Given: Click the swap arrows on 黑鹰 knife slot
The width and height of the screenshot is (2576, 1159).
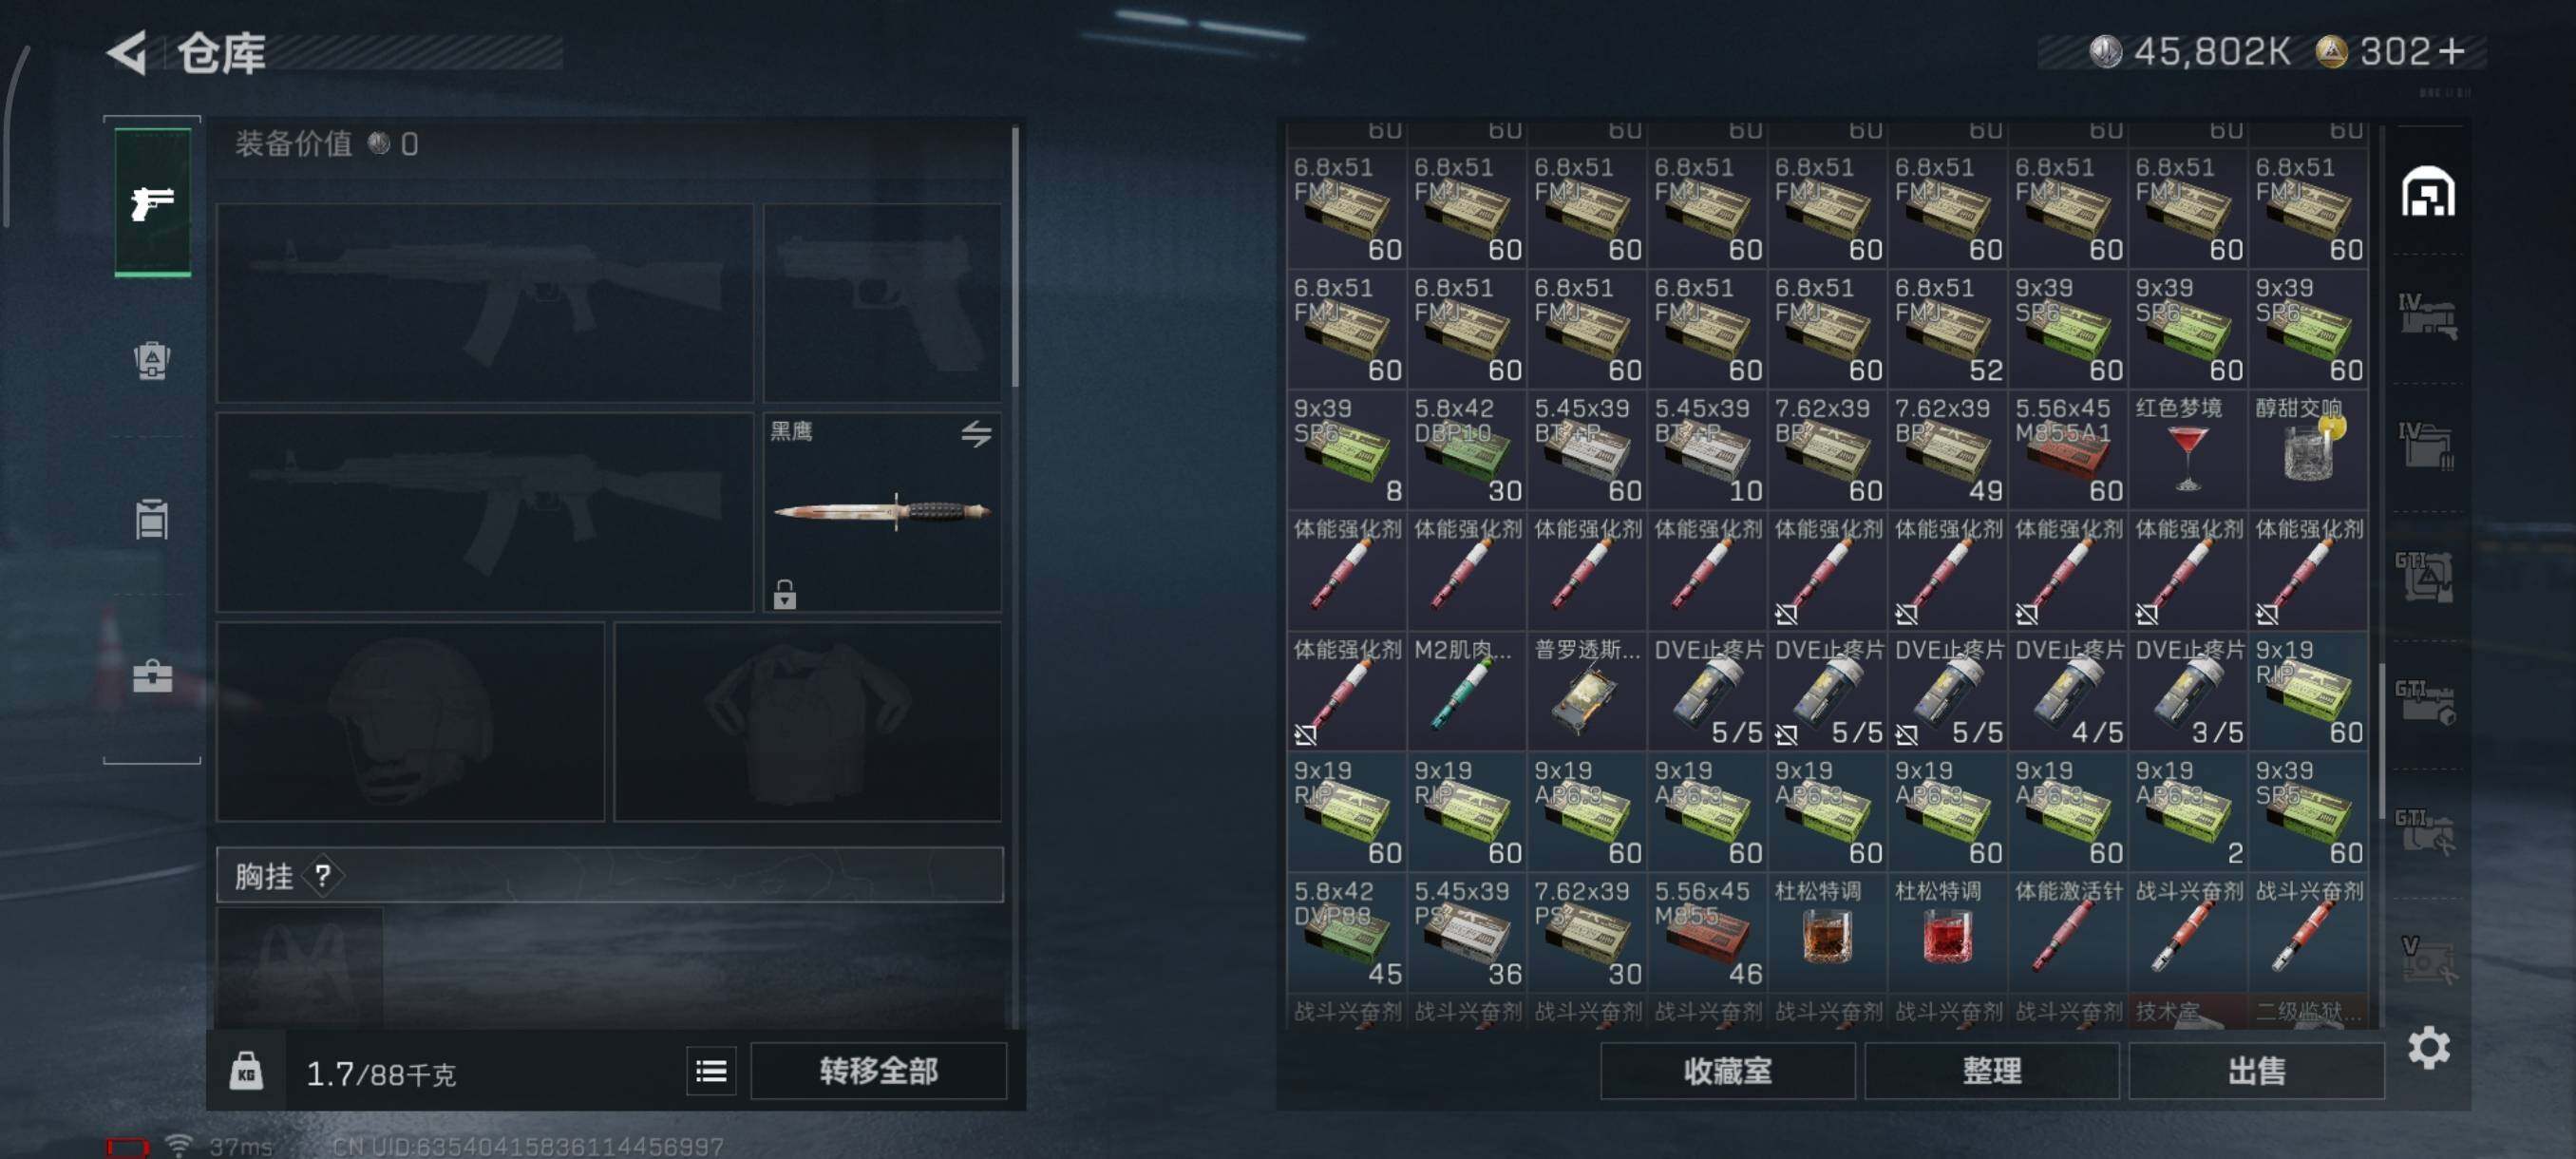Looking at the screenshot, I should [976, 434].
